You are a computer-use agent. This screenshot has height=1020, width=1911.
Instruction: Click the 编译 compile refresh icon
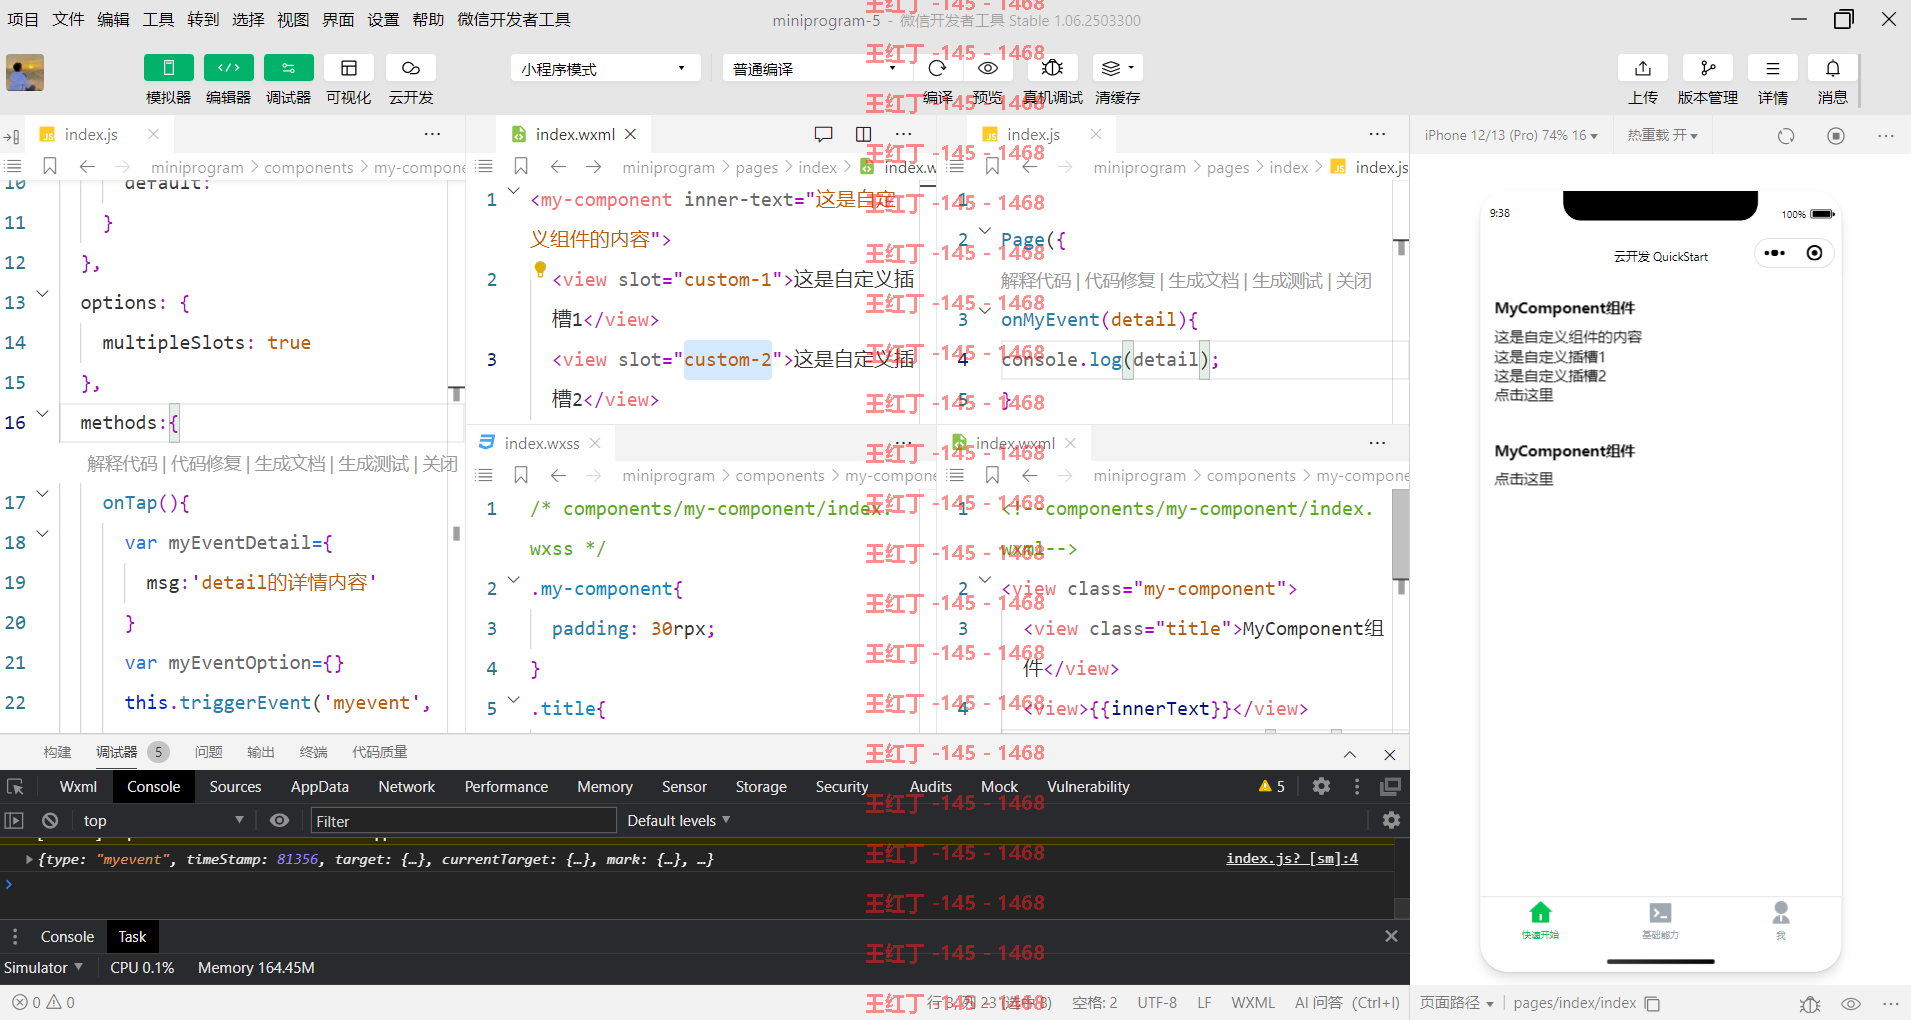click(x=937, y=68)
